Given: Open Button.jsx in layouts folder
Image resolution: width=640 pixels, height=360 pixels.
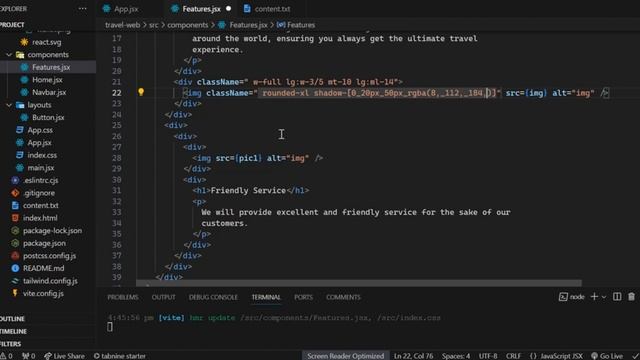Looking at the screenshot, I should point(48,118).
